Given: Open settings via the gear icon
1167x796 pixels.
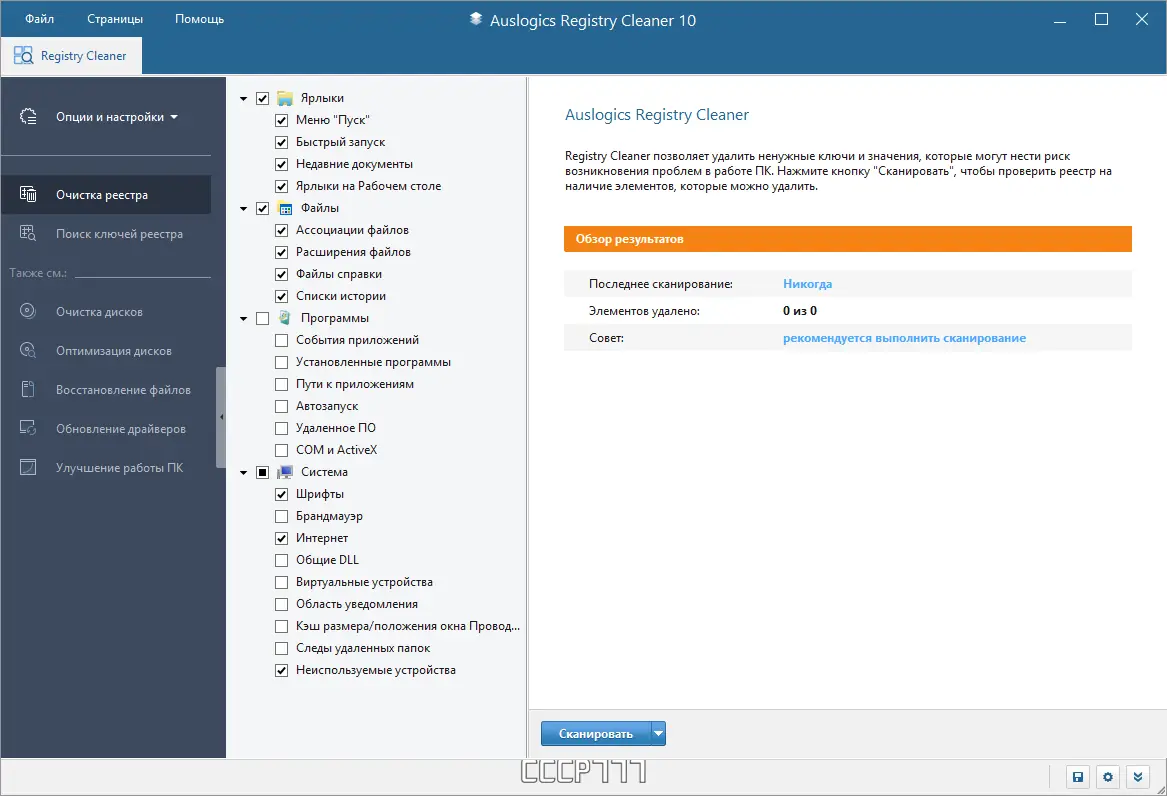Looking at the screenshot, I should (x=1107, y=777).
